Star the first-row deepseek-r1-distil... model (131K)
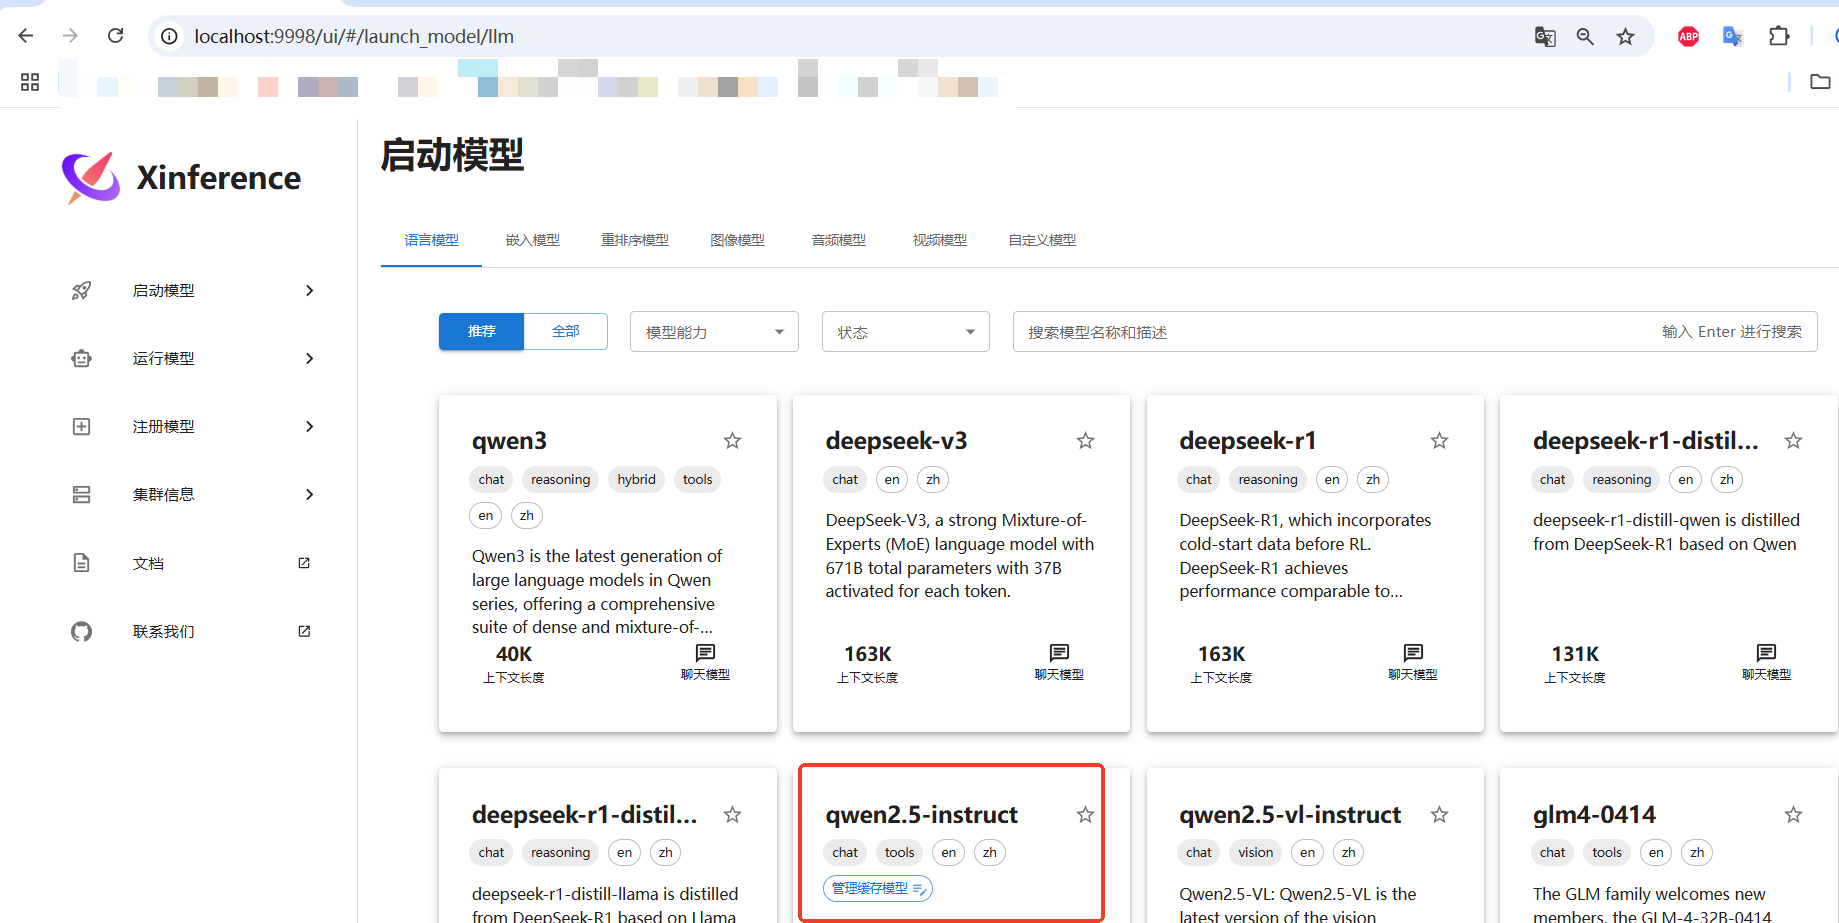The width and height of the screenshot is (1839, 923). [x=1794, y=441]
